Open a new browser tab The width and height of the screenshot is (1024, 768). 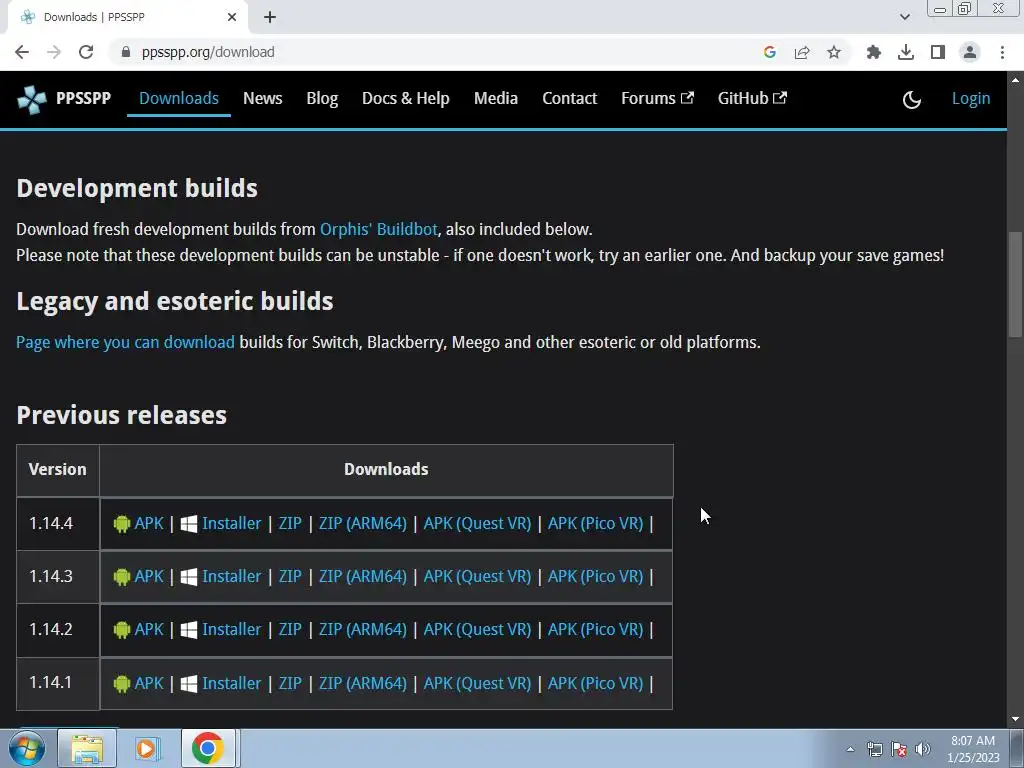pyautogui.click(x=270, y=17)
